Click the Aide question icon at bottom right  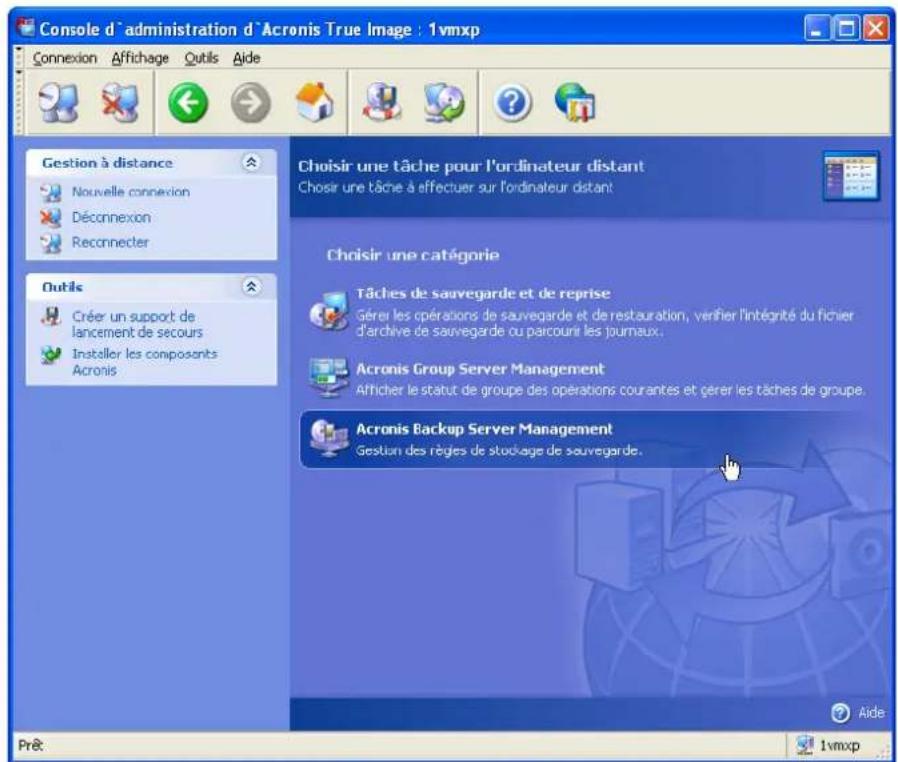click(x=840, y=713)
